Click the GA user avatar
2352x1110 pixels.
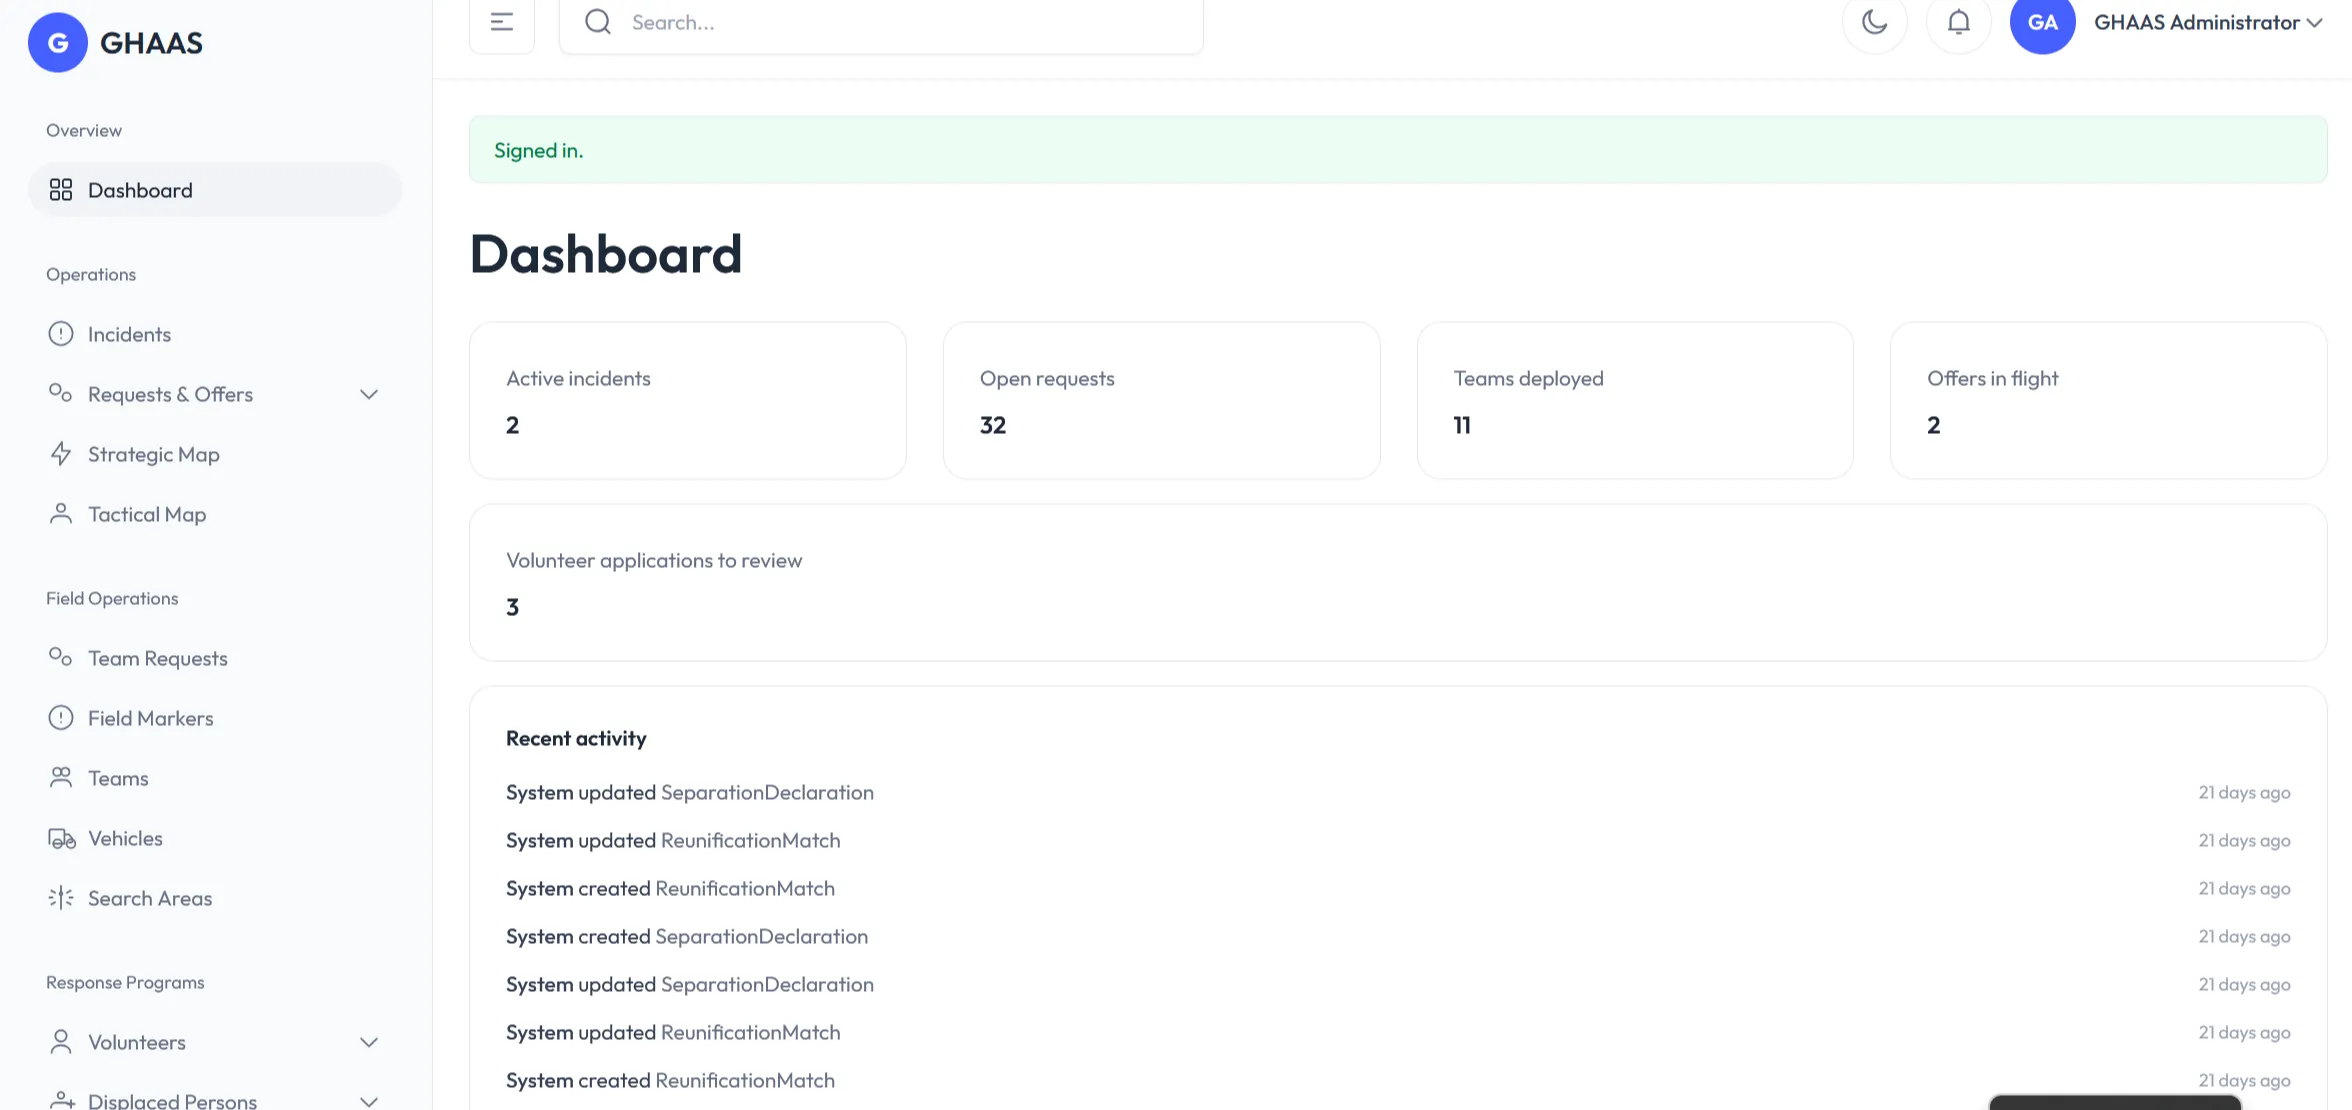click(x=2043, y=22)
